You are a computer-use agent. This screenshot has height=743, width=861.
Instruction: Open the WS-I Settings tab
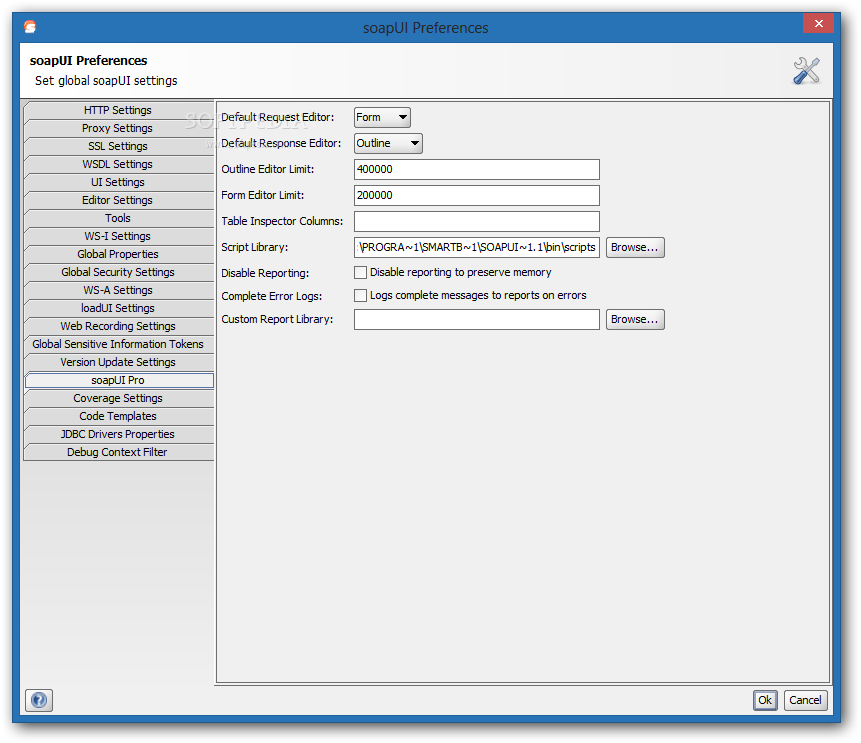(x=118, y=236)
